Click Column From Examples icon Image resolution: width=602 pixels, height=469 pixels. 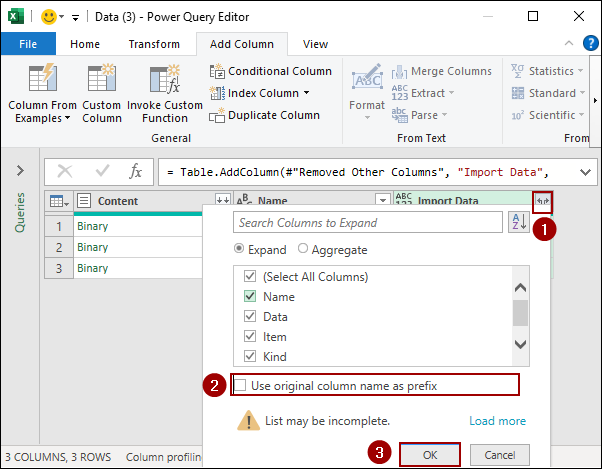pos(42,80)
